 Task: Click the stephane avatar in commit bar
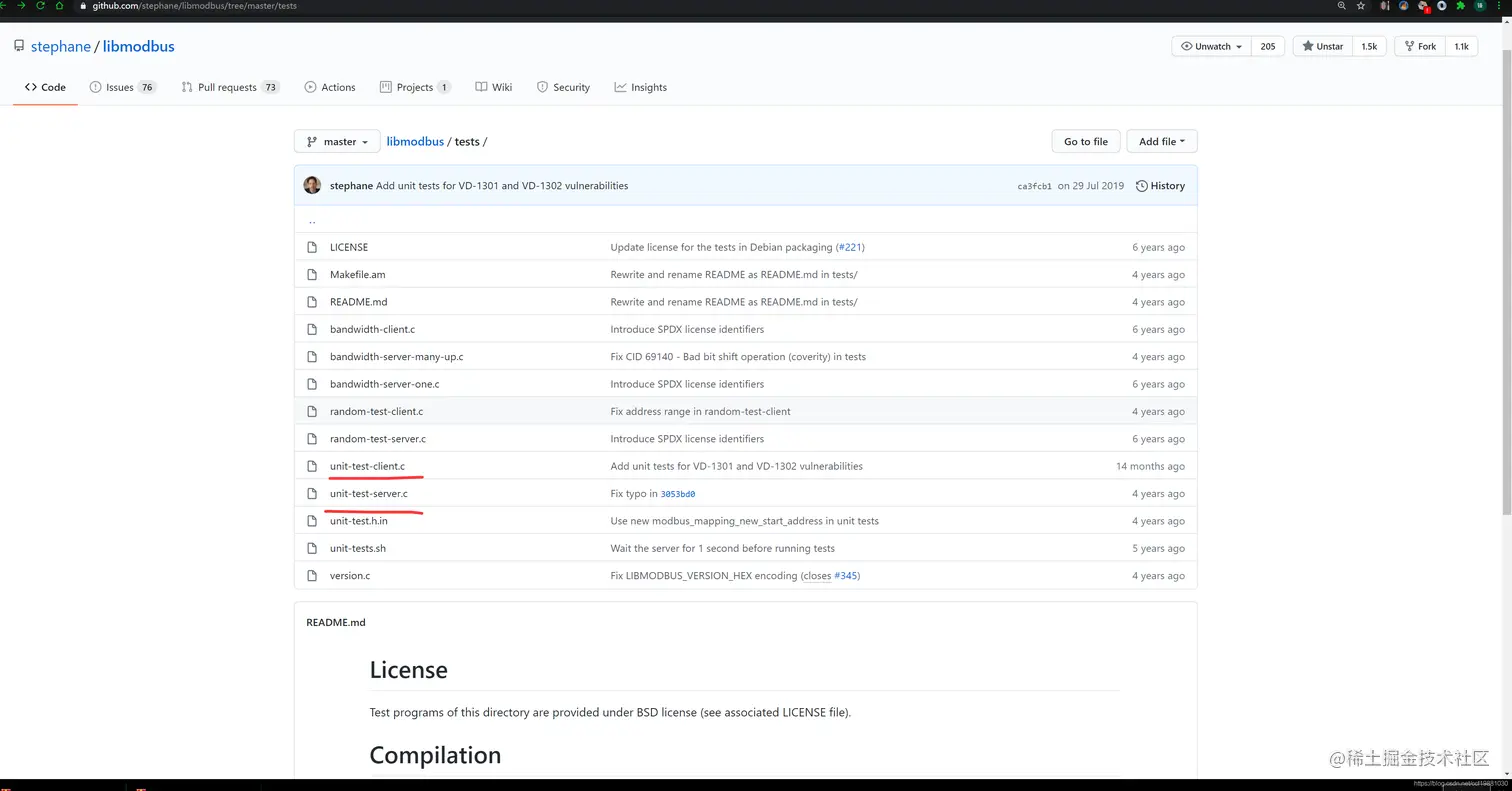312,185
